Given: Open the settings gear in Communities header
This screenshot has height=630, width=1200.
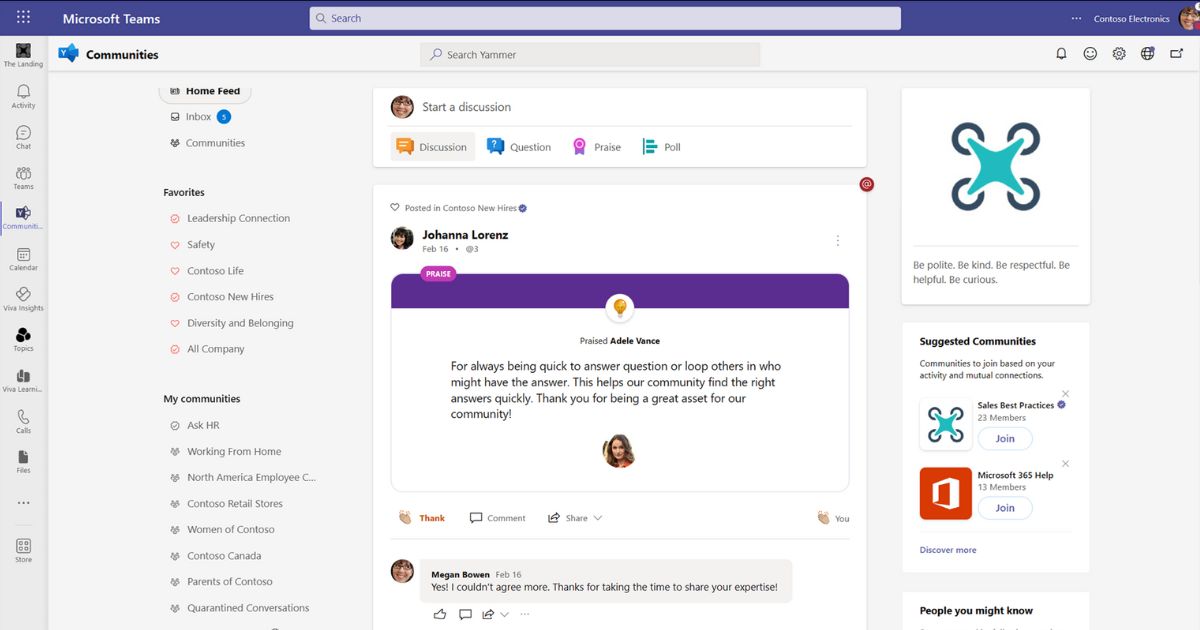Looking at the screenshot, I should click(x=1119, y=54).
